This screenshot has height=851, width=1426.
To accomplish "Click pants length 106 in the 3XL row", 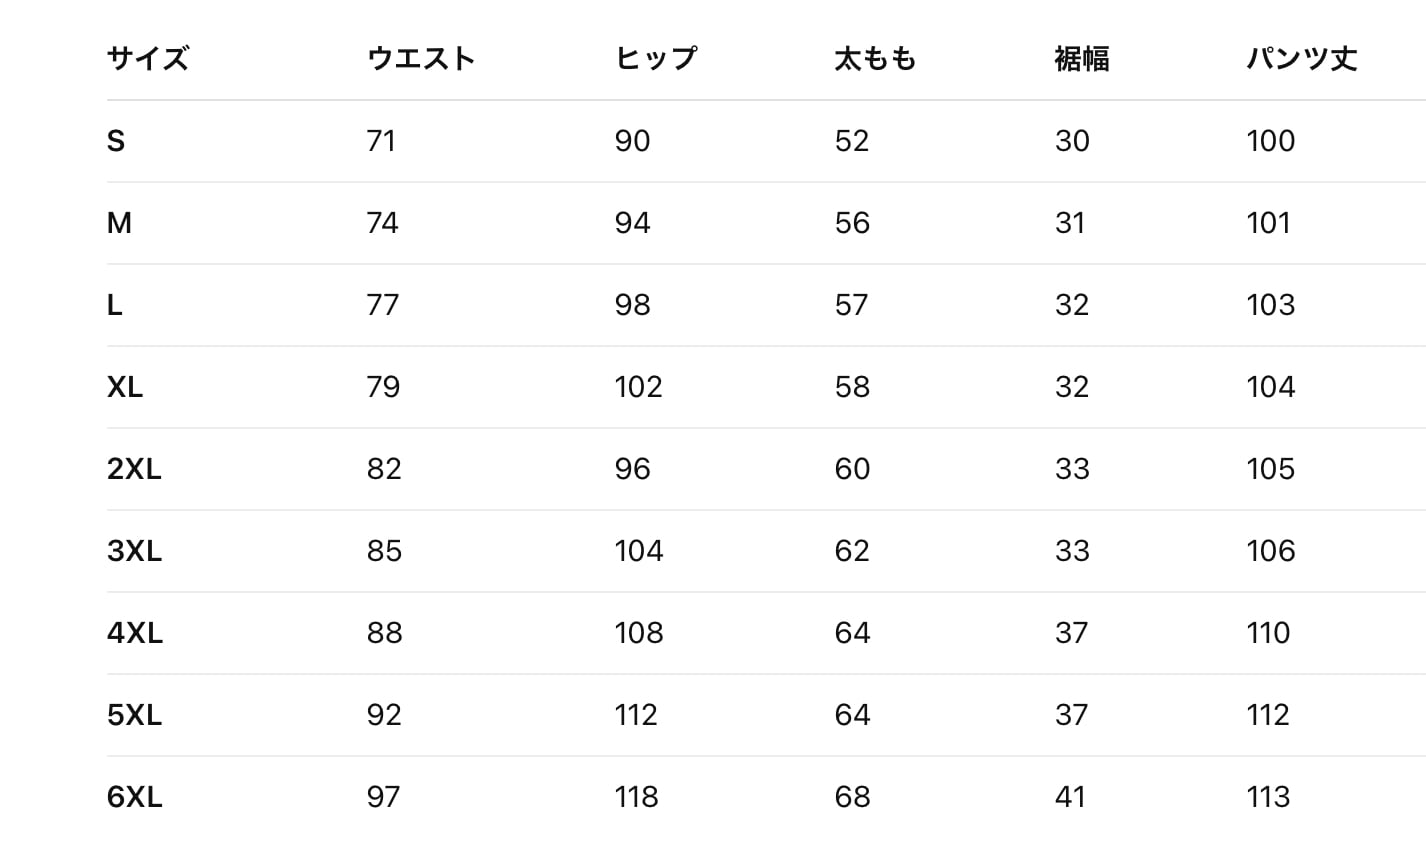I will tap(1270, 551).
